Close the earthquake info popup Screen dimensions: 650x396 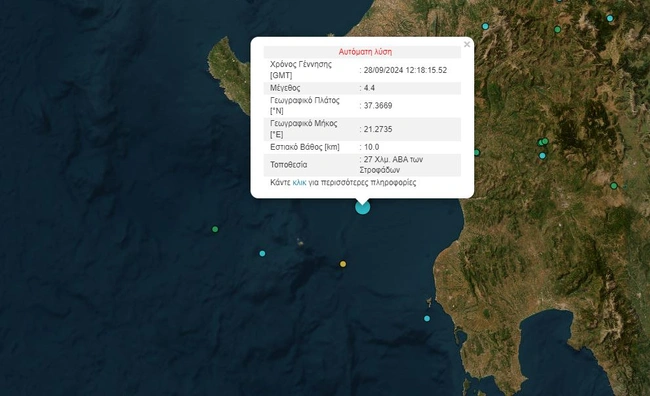pyautogui.click(x=467, y=44)
